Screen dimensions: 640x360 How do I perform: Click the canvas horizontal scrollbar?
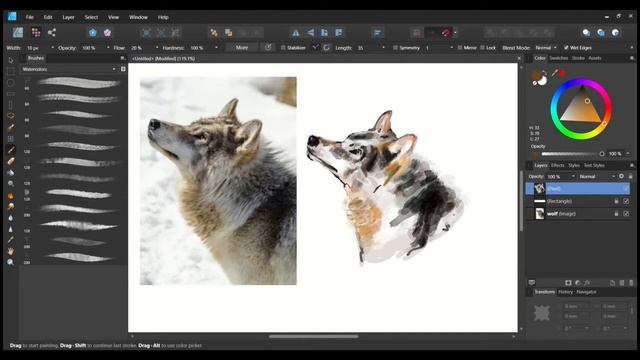coord(313,336)
